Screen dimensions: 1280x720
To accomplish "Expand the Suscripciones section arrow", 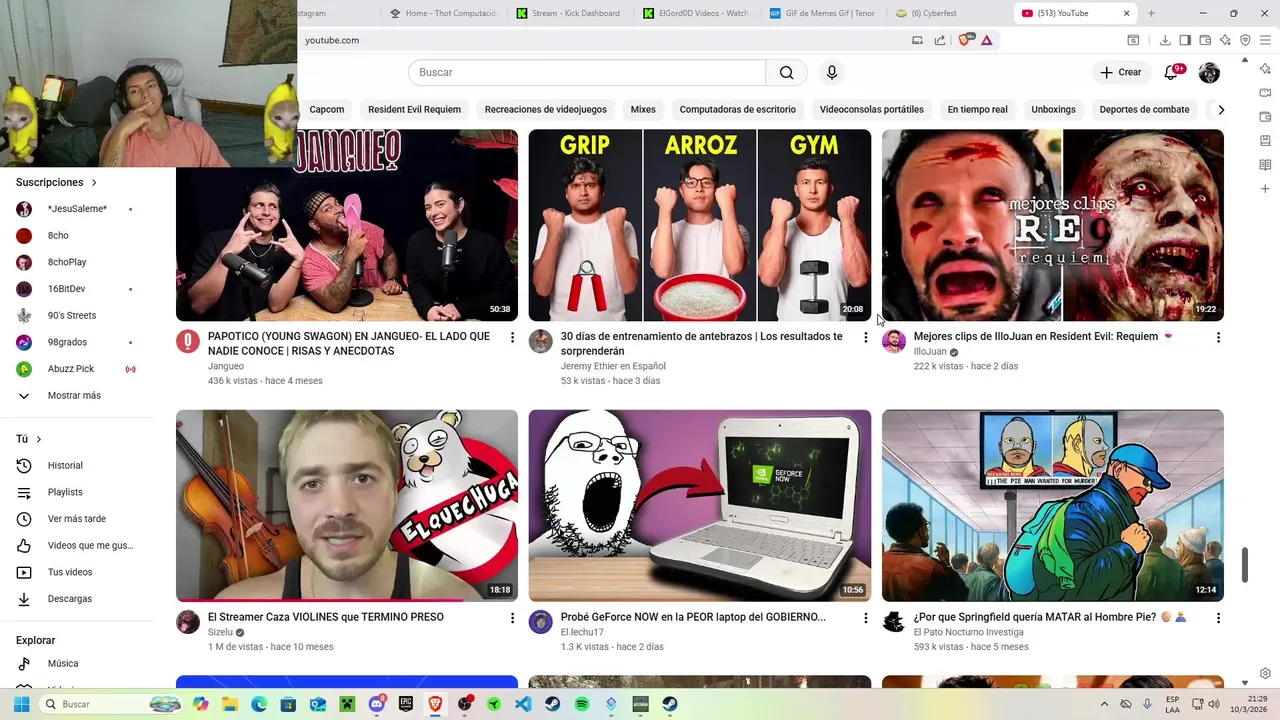I will [94, 183].
